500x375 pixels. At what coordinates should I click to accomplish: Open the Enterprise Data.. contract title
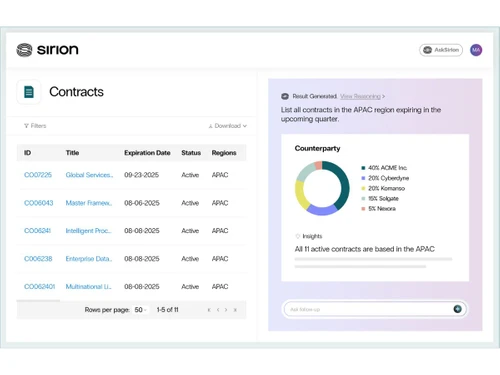[89, 259]
